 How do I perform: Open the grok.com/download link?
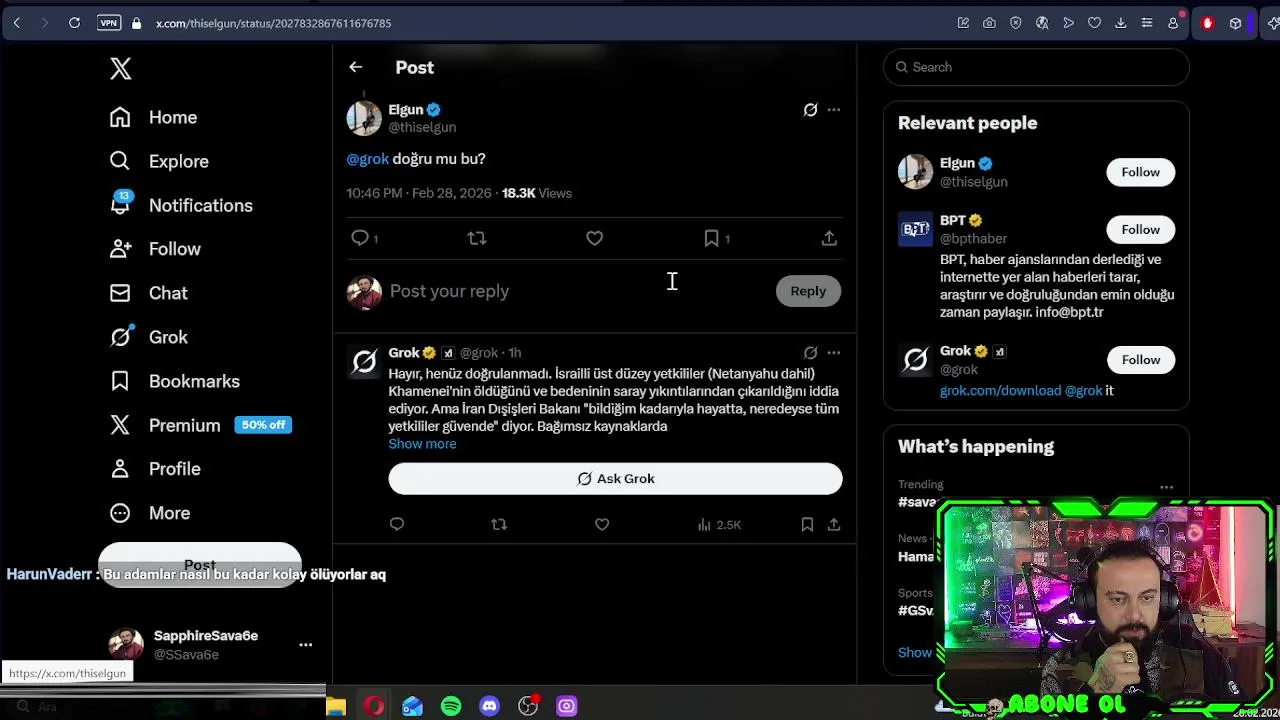pos(1000,391)
